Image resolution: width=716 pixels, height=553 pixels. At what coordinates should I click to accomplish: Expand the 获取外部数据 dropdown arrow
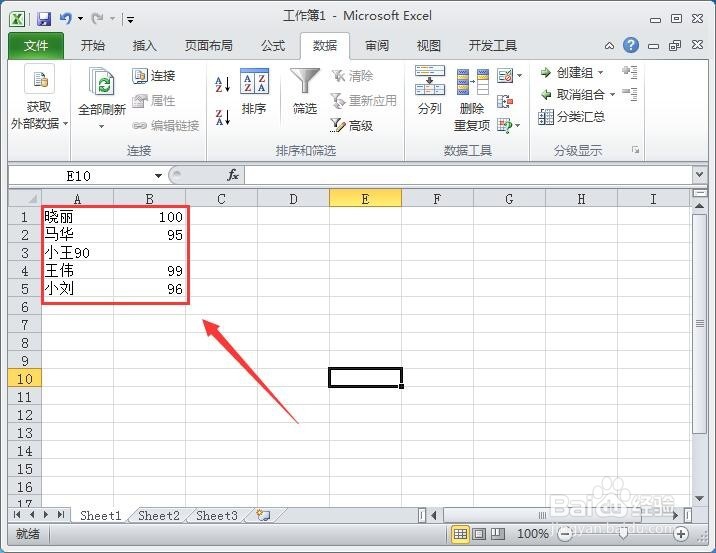tap(66, 123)
